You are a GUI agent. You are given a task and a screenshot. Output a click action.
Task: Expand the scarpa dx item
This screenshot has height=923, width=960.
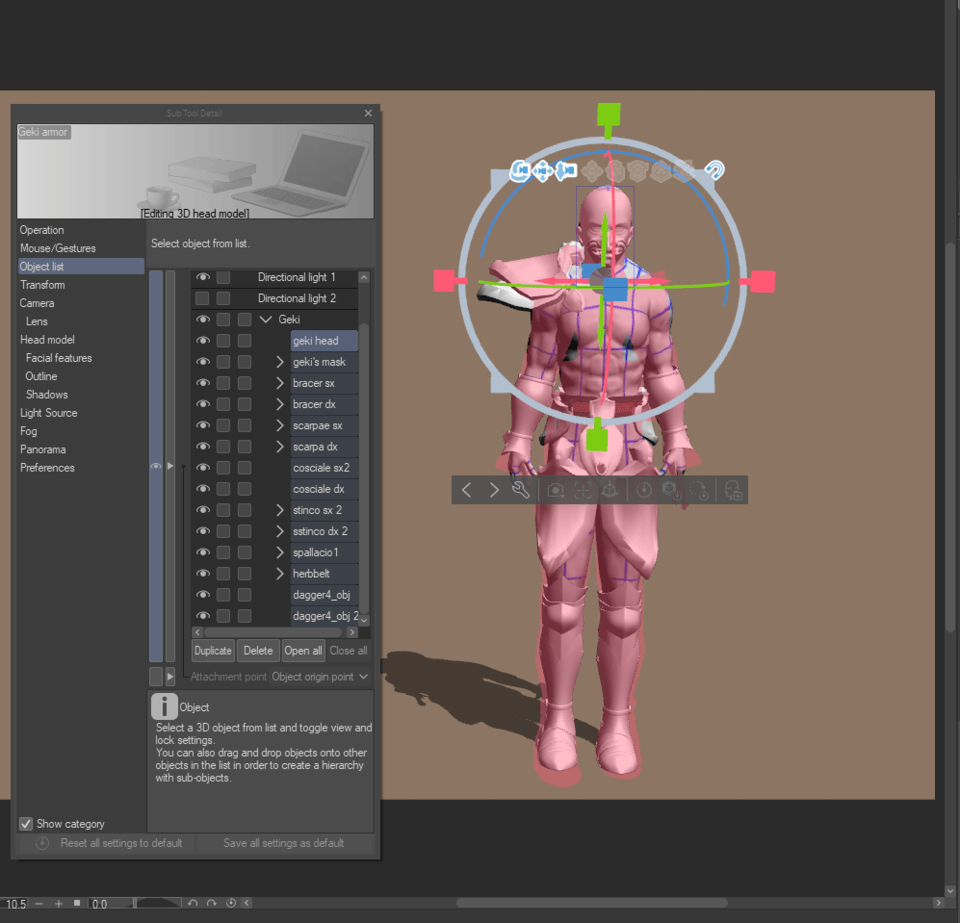(x=280, y=446)
